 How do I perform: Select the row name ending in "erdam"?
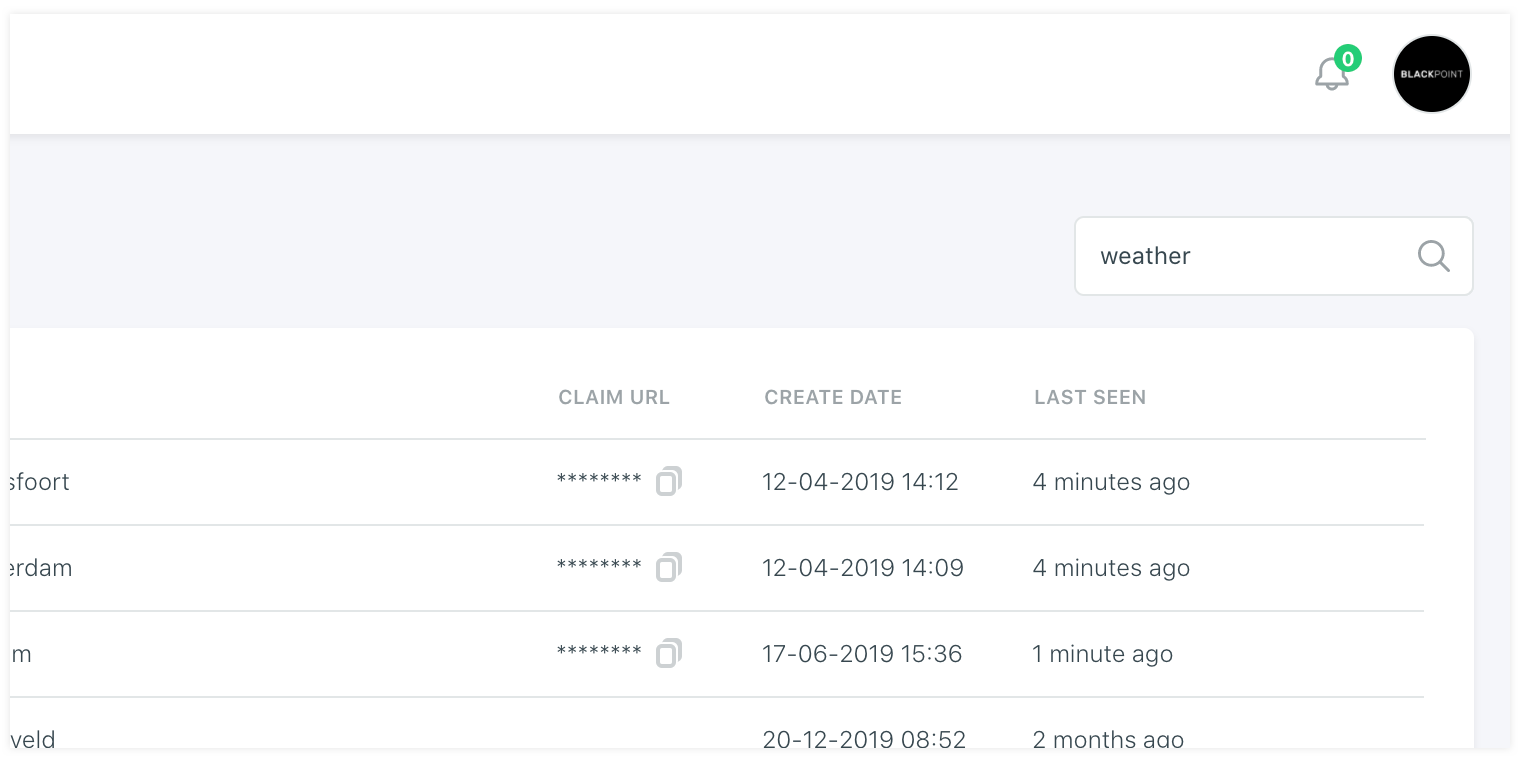[42, 568]
